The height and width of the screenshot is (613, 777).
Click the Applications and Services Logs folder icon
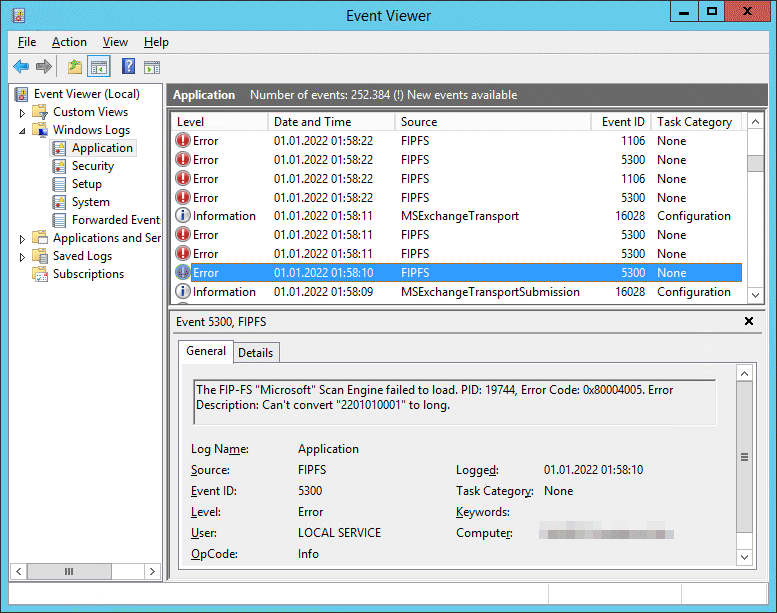40,238
